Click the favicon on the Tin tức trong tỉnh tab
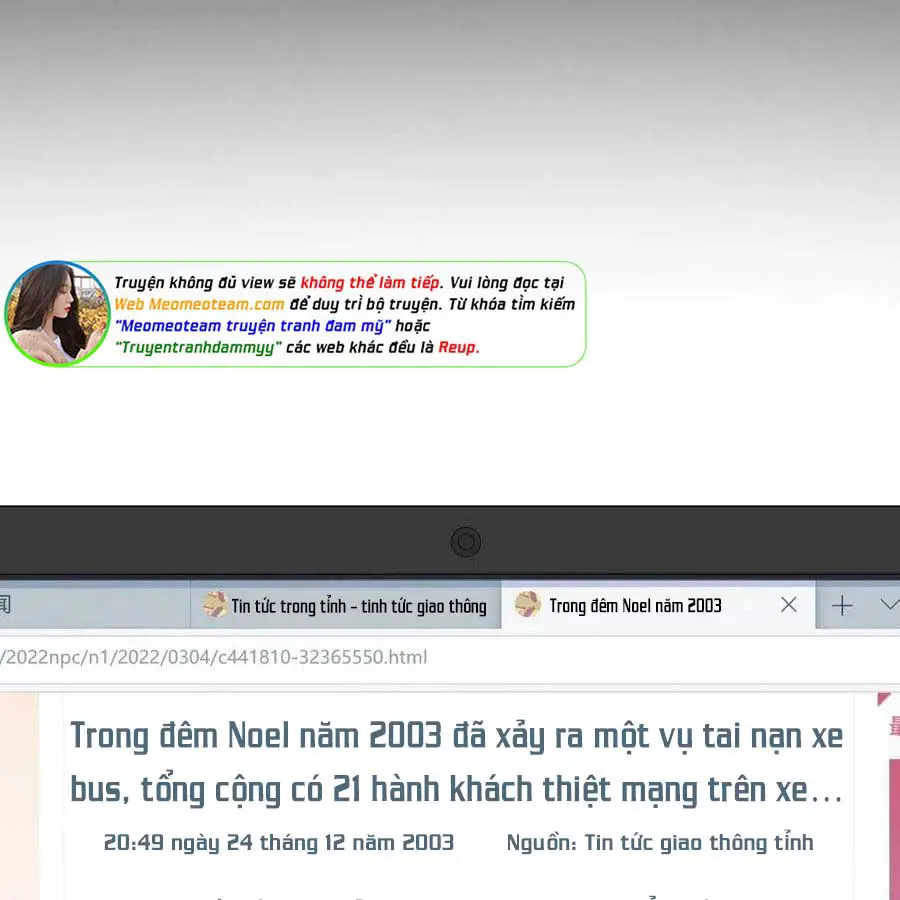Viewport: 900px width, 900px height. 213,605
